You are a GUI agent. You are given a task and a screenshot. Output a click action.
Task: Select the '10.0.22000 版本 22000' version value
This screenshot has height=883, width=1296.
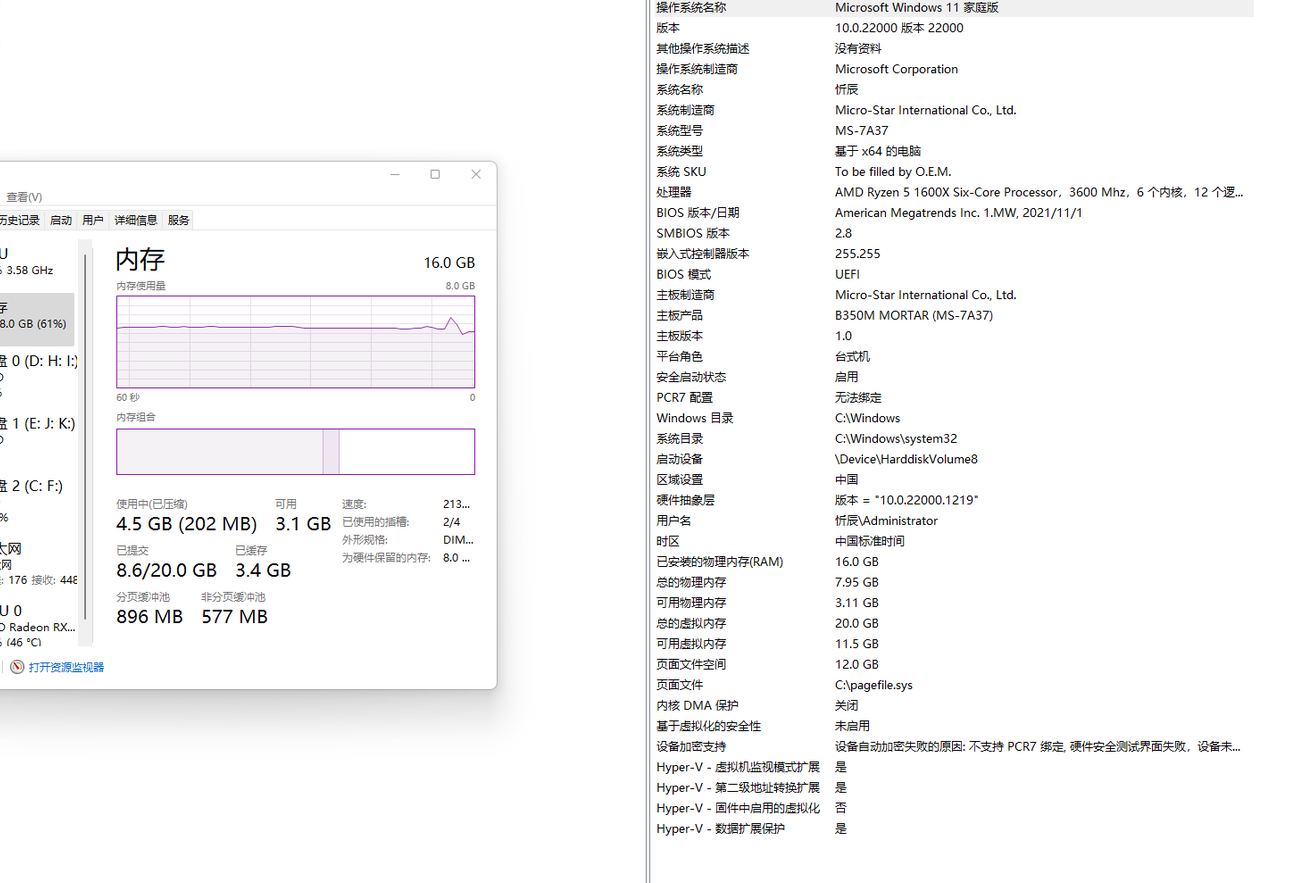point(899,28)
